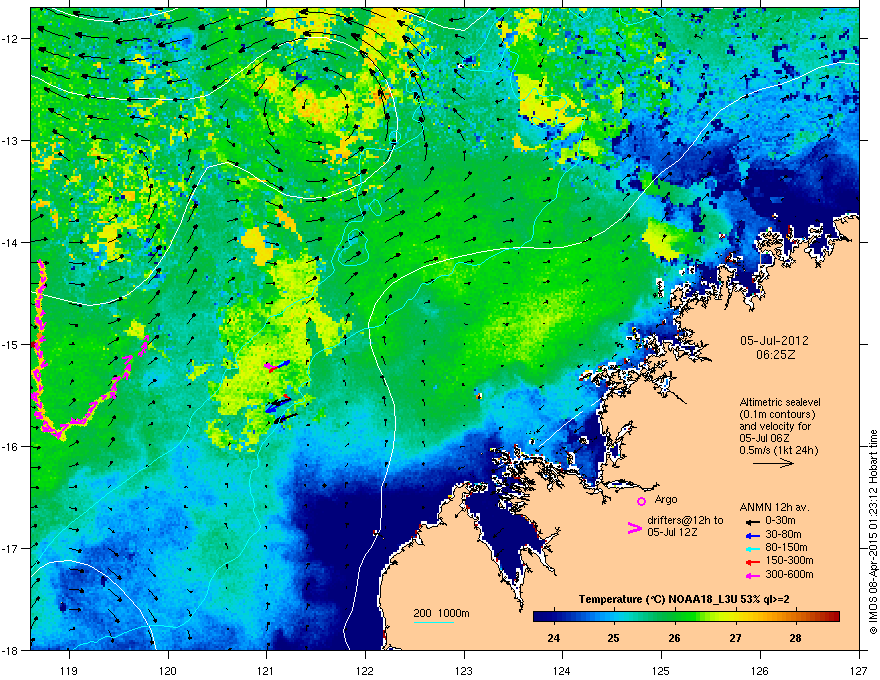Viewport: 880px width, 680px height.
Task: Click color bar tick label 25
Action: (x=613, y=638)
